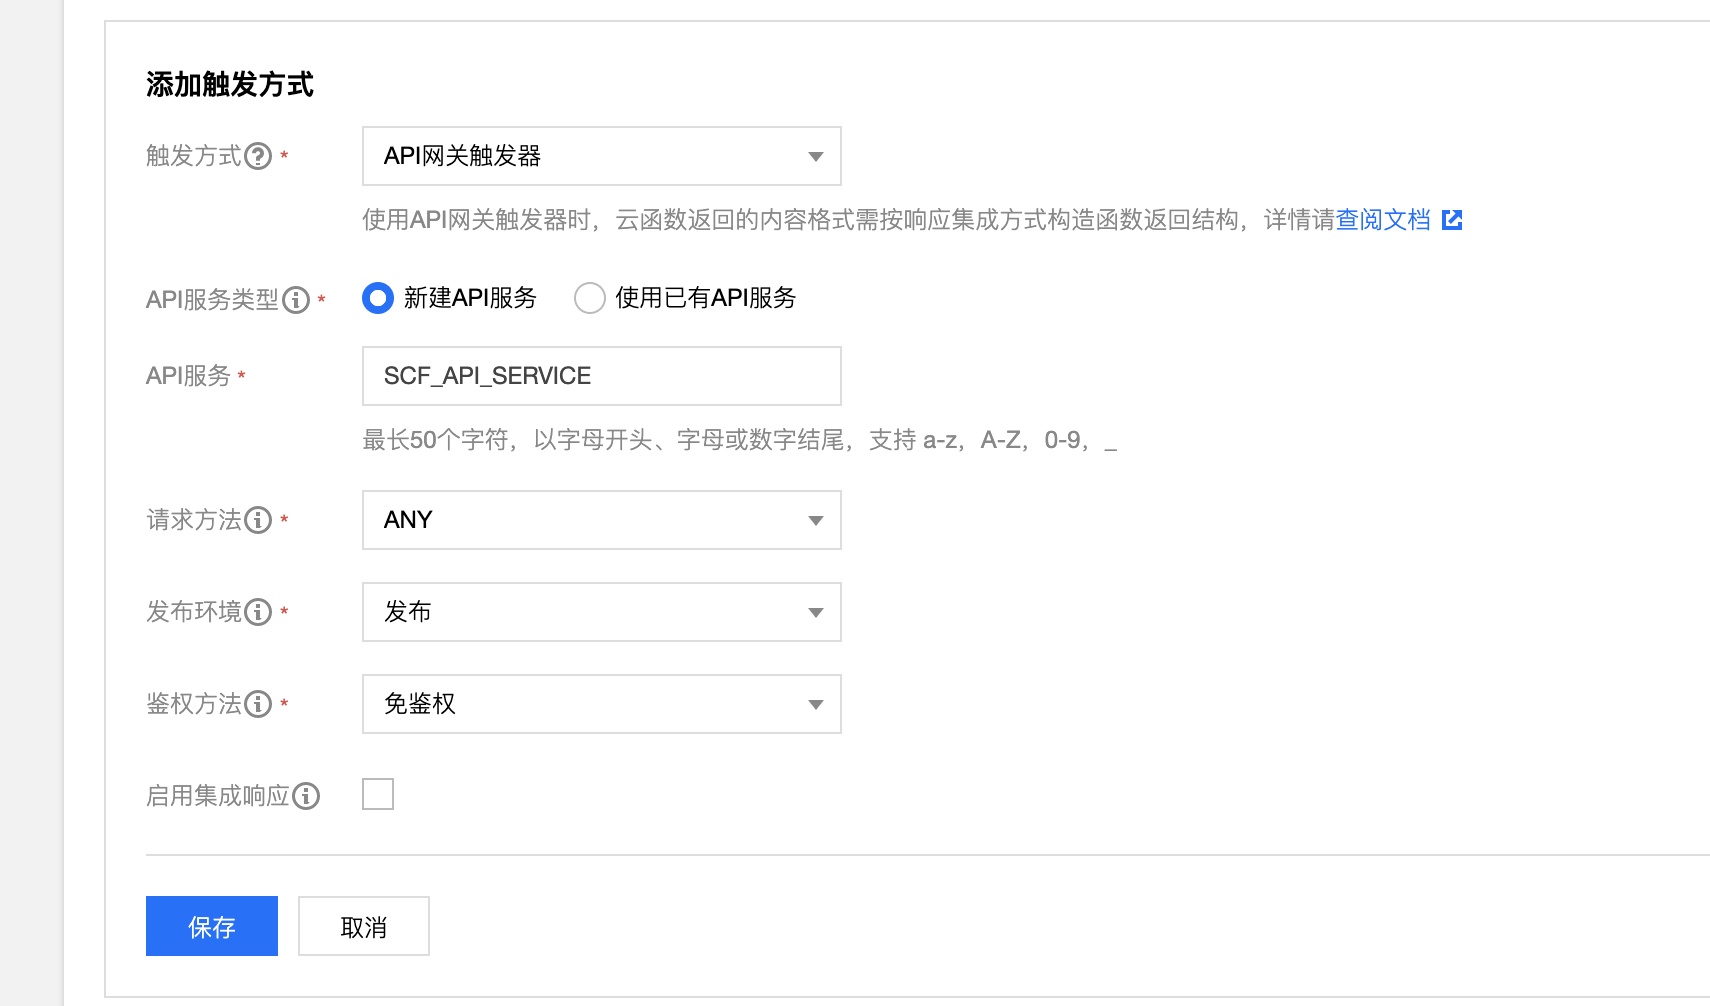Click the 取消 cancel button
The width and height of the screenshot is (1710, 1006).
363,926
